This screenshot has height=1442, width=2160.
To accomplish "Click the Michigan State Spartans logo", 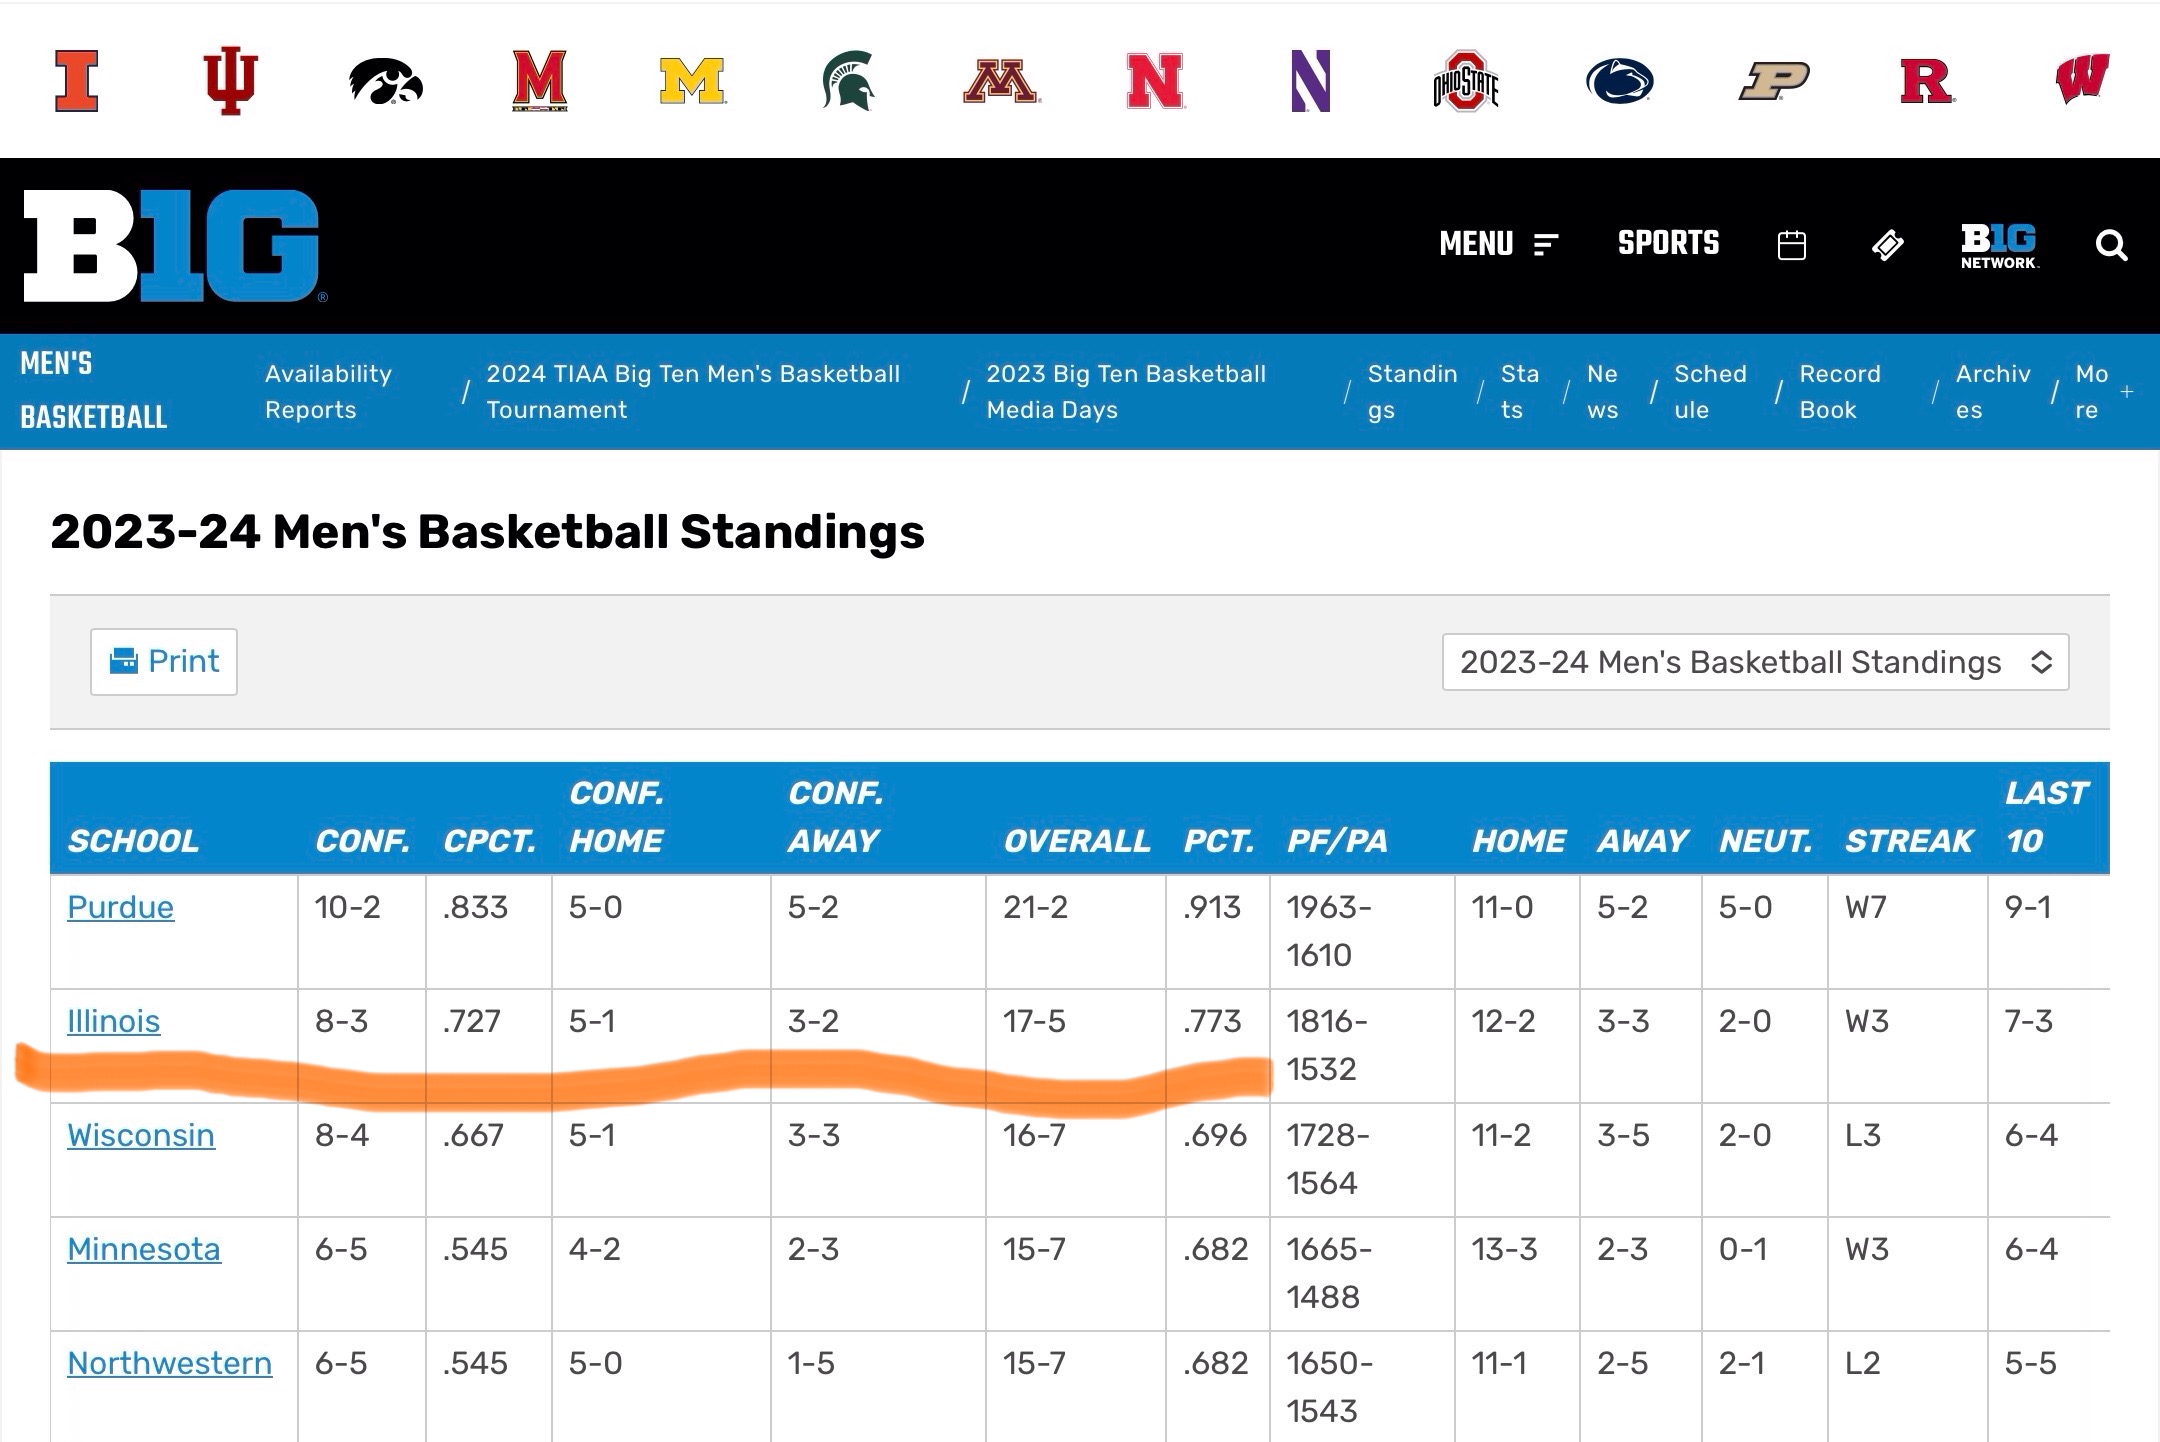I will point(848,80).
